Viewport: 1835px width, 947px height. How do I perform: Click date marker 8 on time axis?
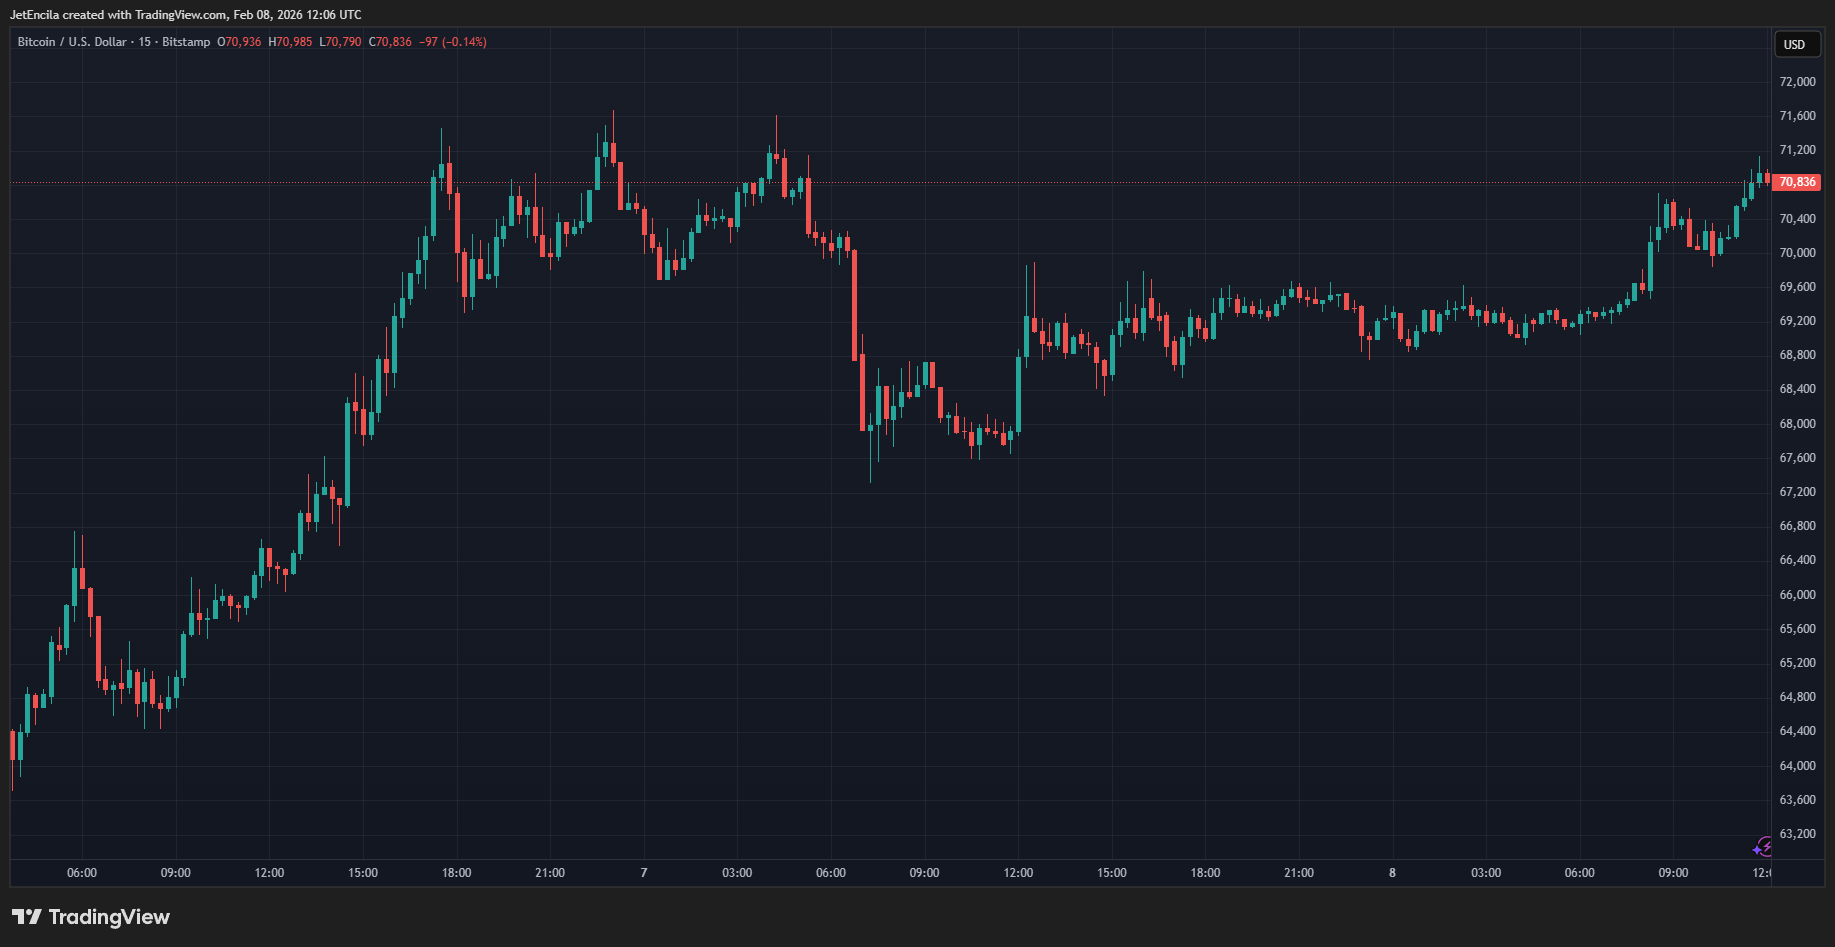click(1392, 873)
